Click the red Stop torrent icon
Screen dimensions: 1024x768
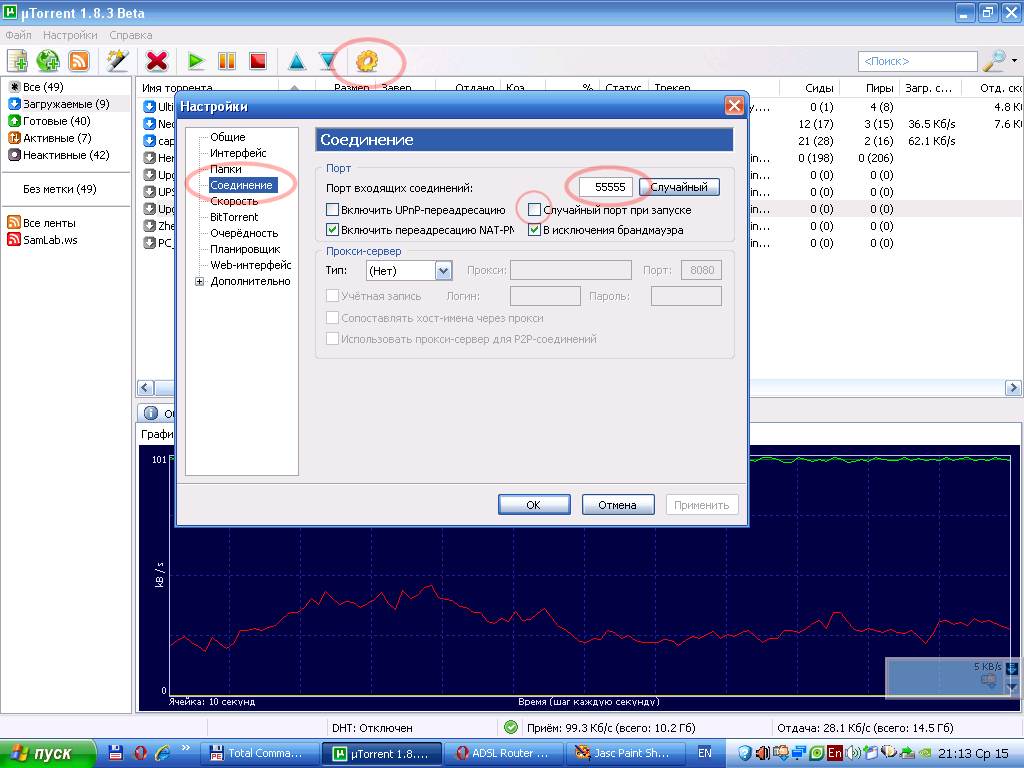pyautogui.click(x=258, y=61)
